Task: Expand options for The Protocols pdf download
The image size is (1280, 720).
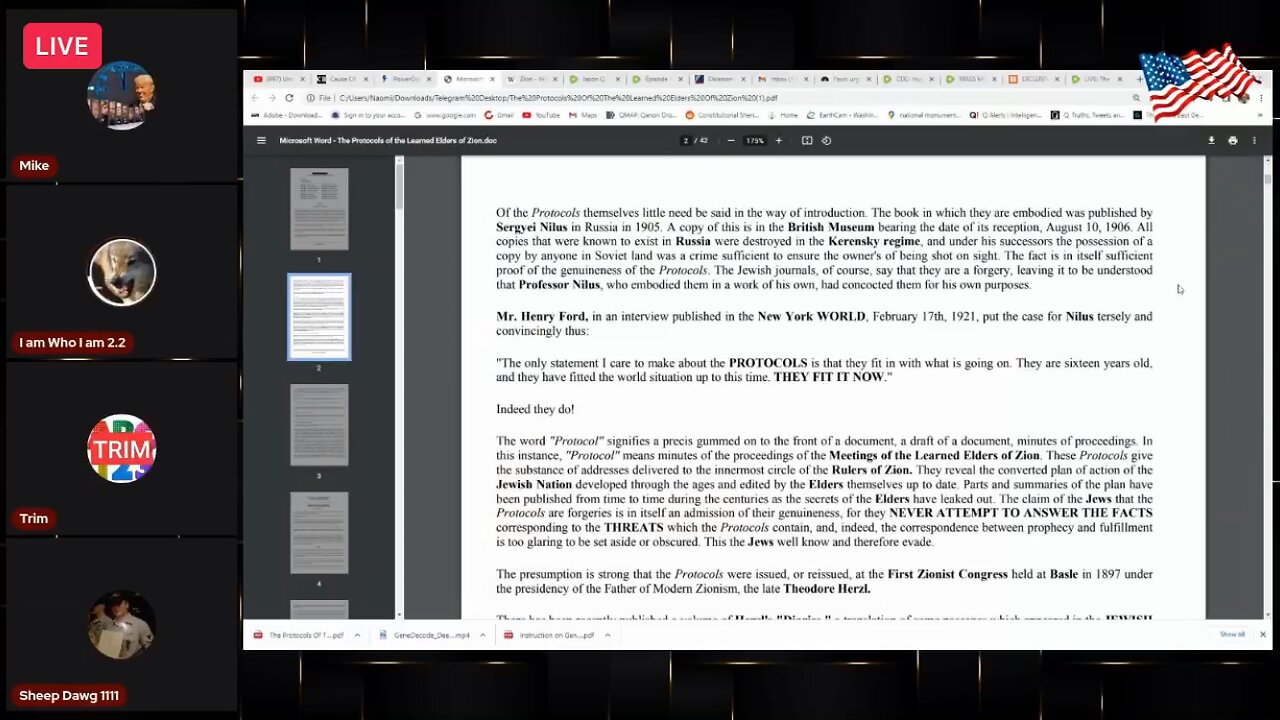Action: (357, 635)
